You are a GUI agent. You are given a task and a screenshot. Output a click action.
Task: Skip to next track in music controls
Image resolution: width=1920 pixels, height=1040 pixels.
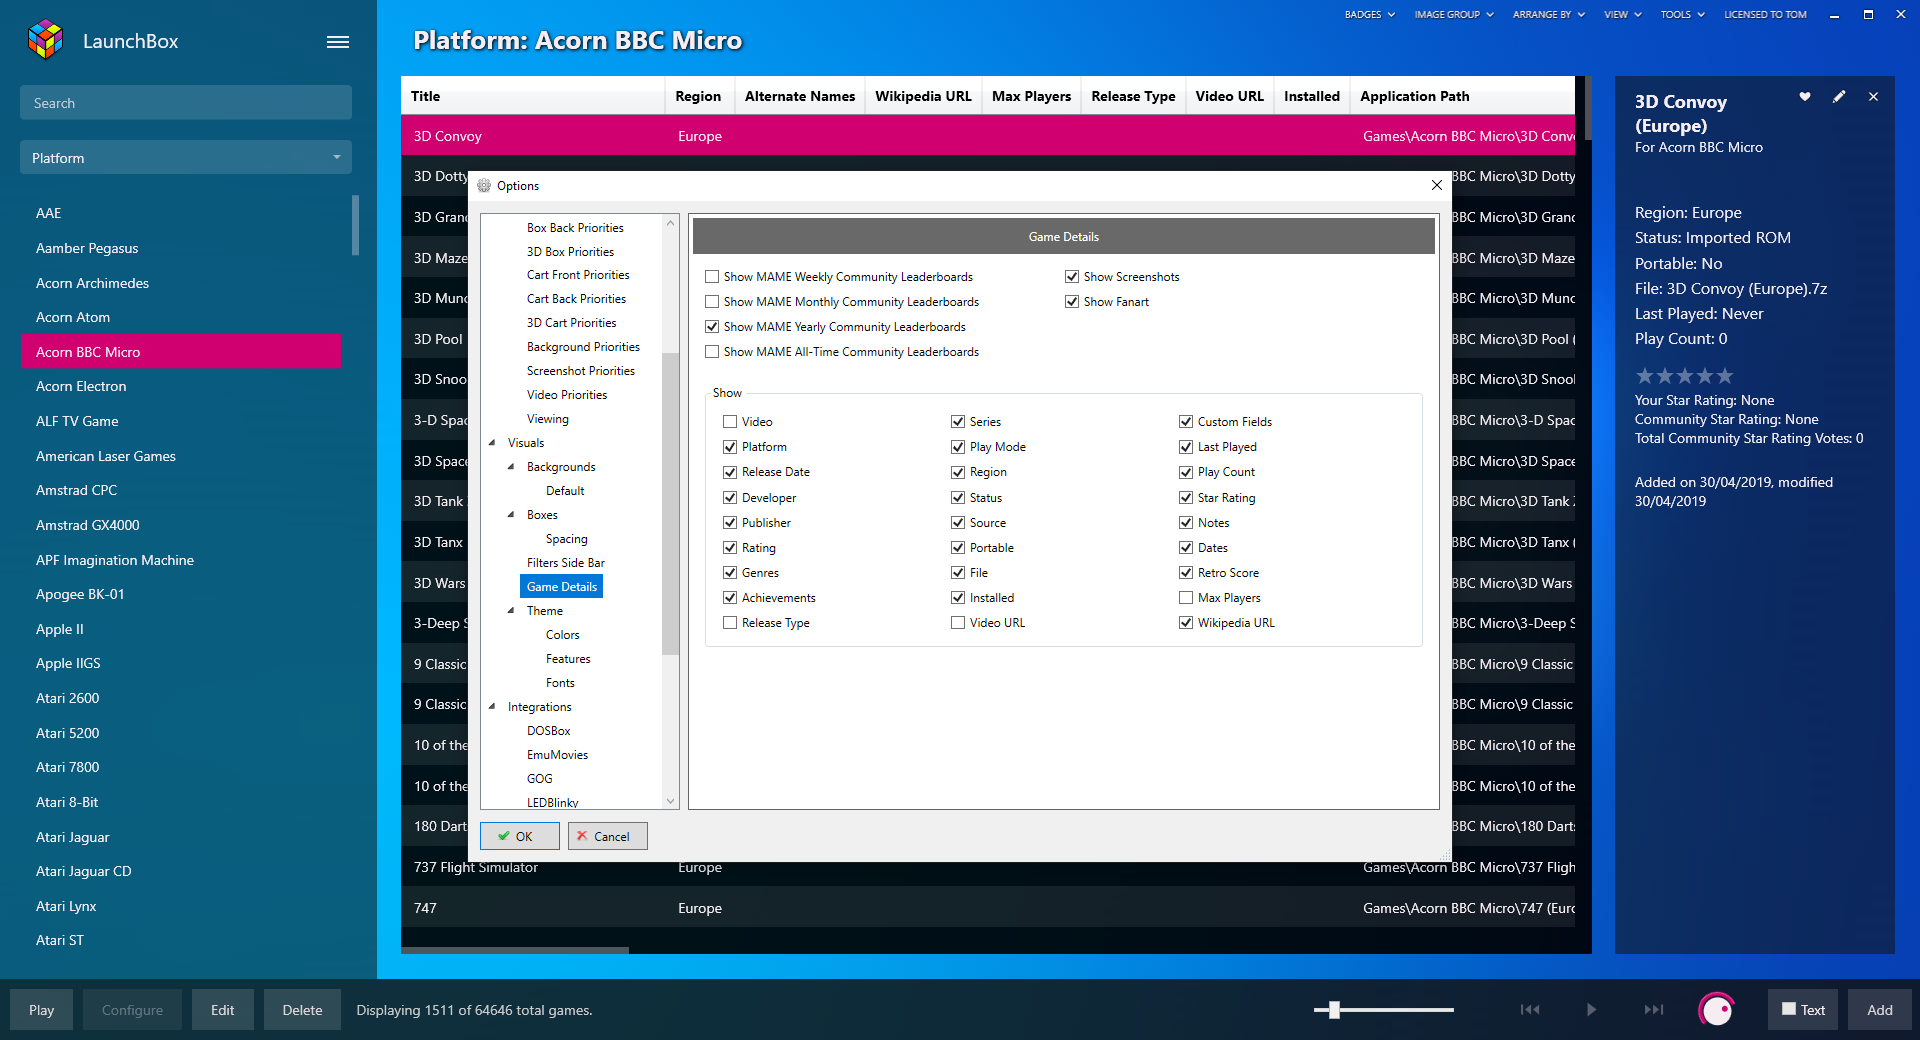(x=1654, y=1010)
